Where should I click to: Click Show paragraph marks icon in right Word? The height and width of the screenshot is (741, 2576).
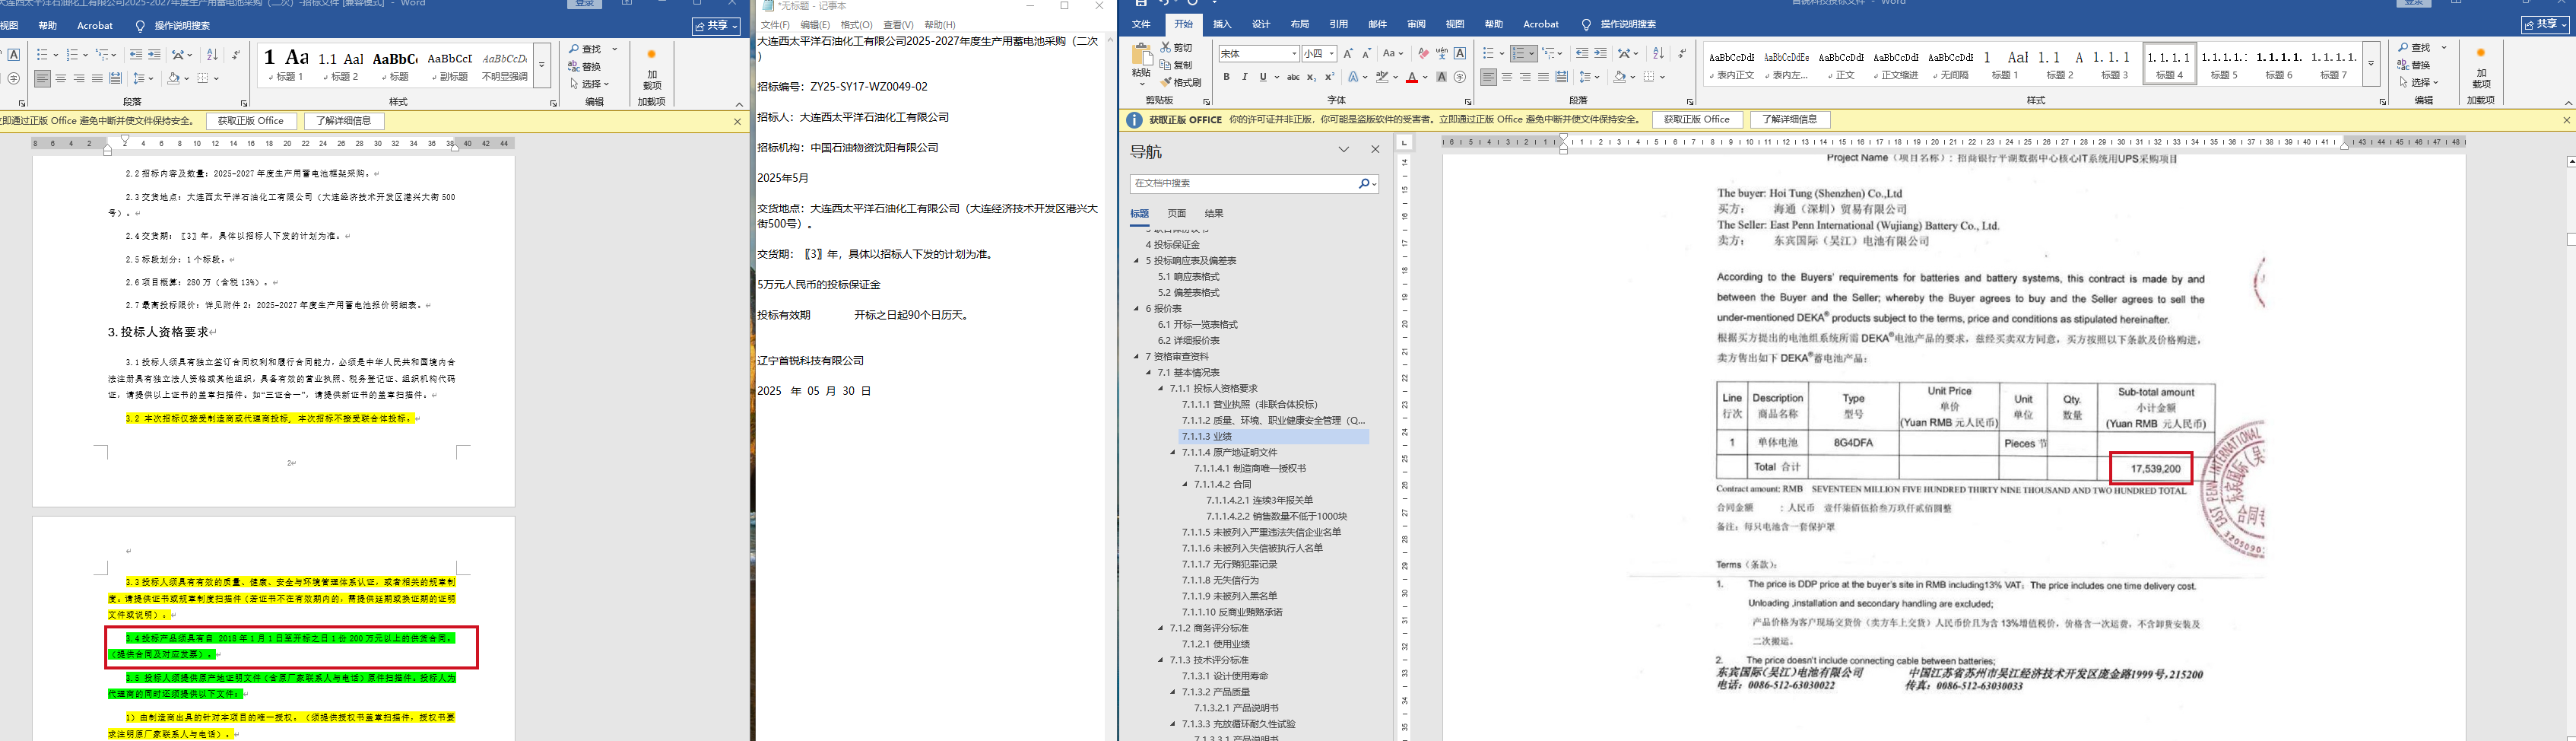coord(1681,53)
